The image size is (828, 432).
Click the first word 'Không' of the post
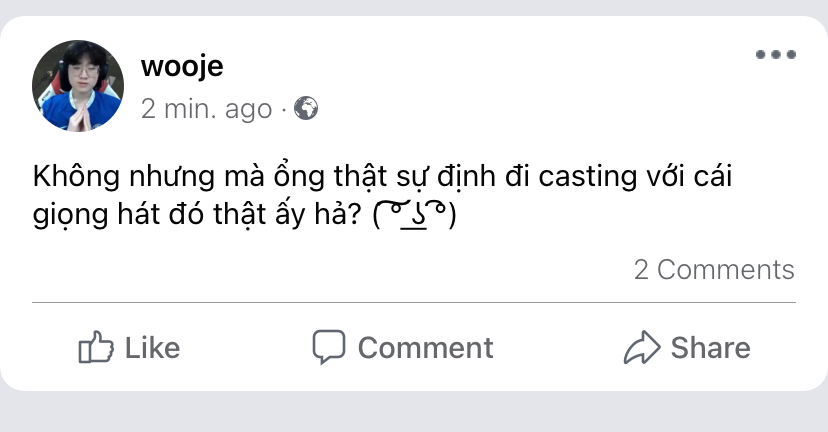click(77, 176)
